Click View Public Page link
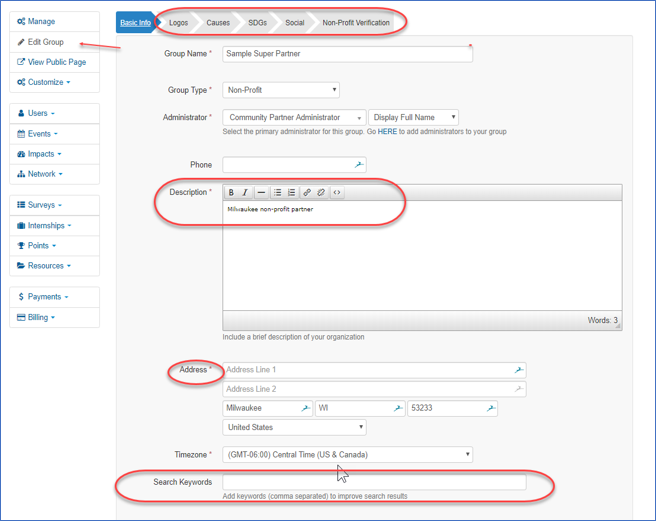656x521 pixels. pyautogui.click(x=54, y=62)
